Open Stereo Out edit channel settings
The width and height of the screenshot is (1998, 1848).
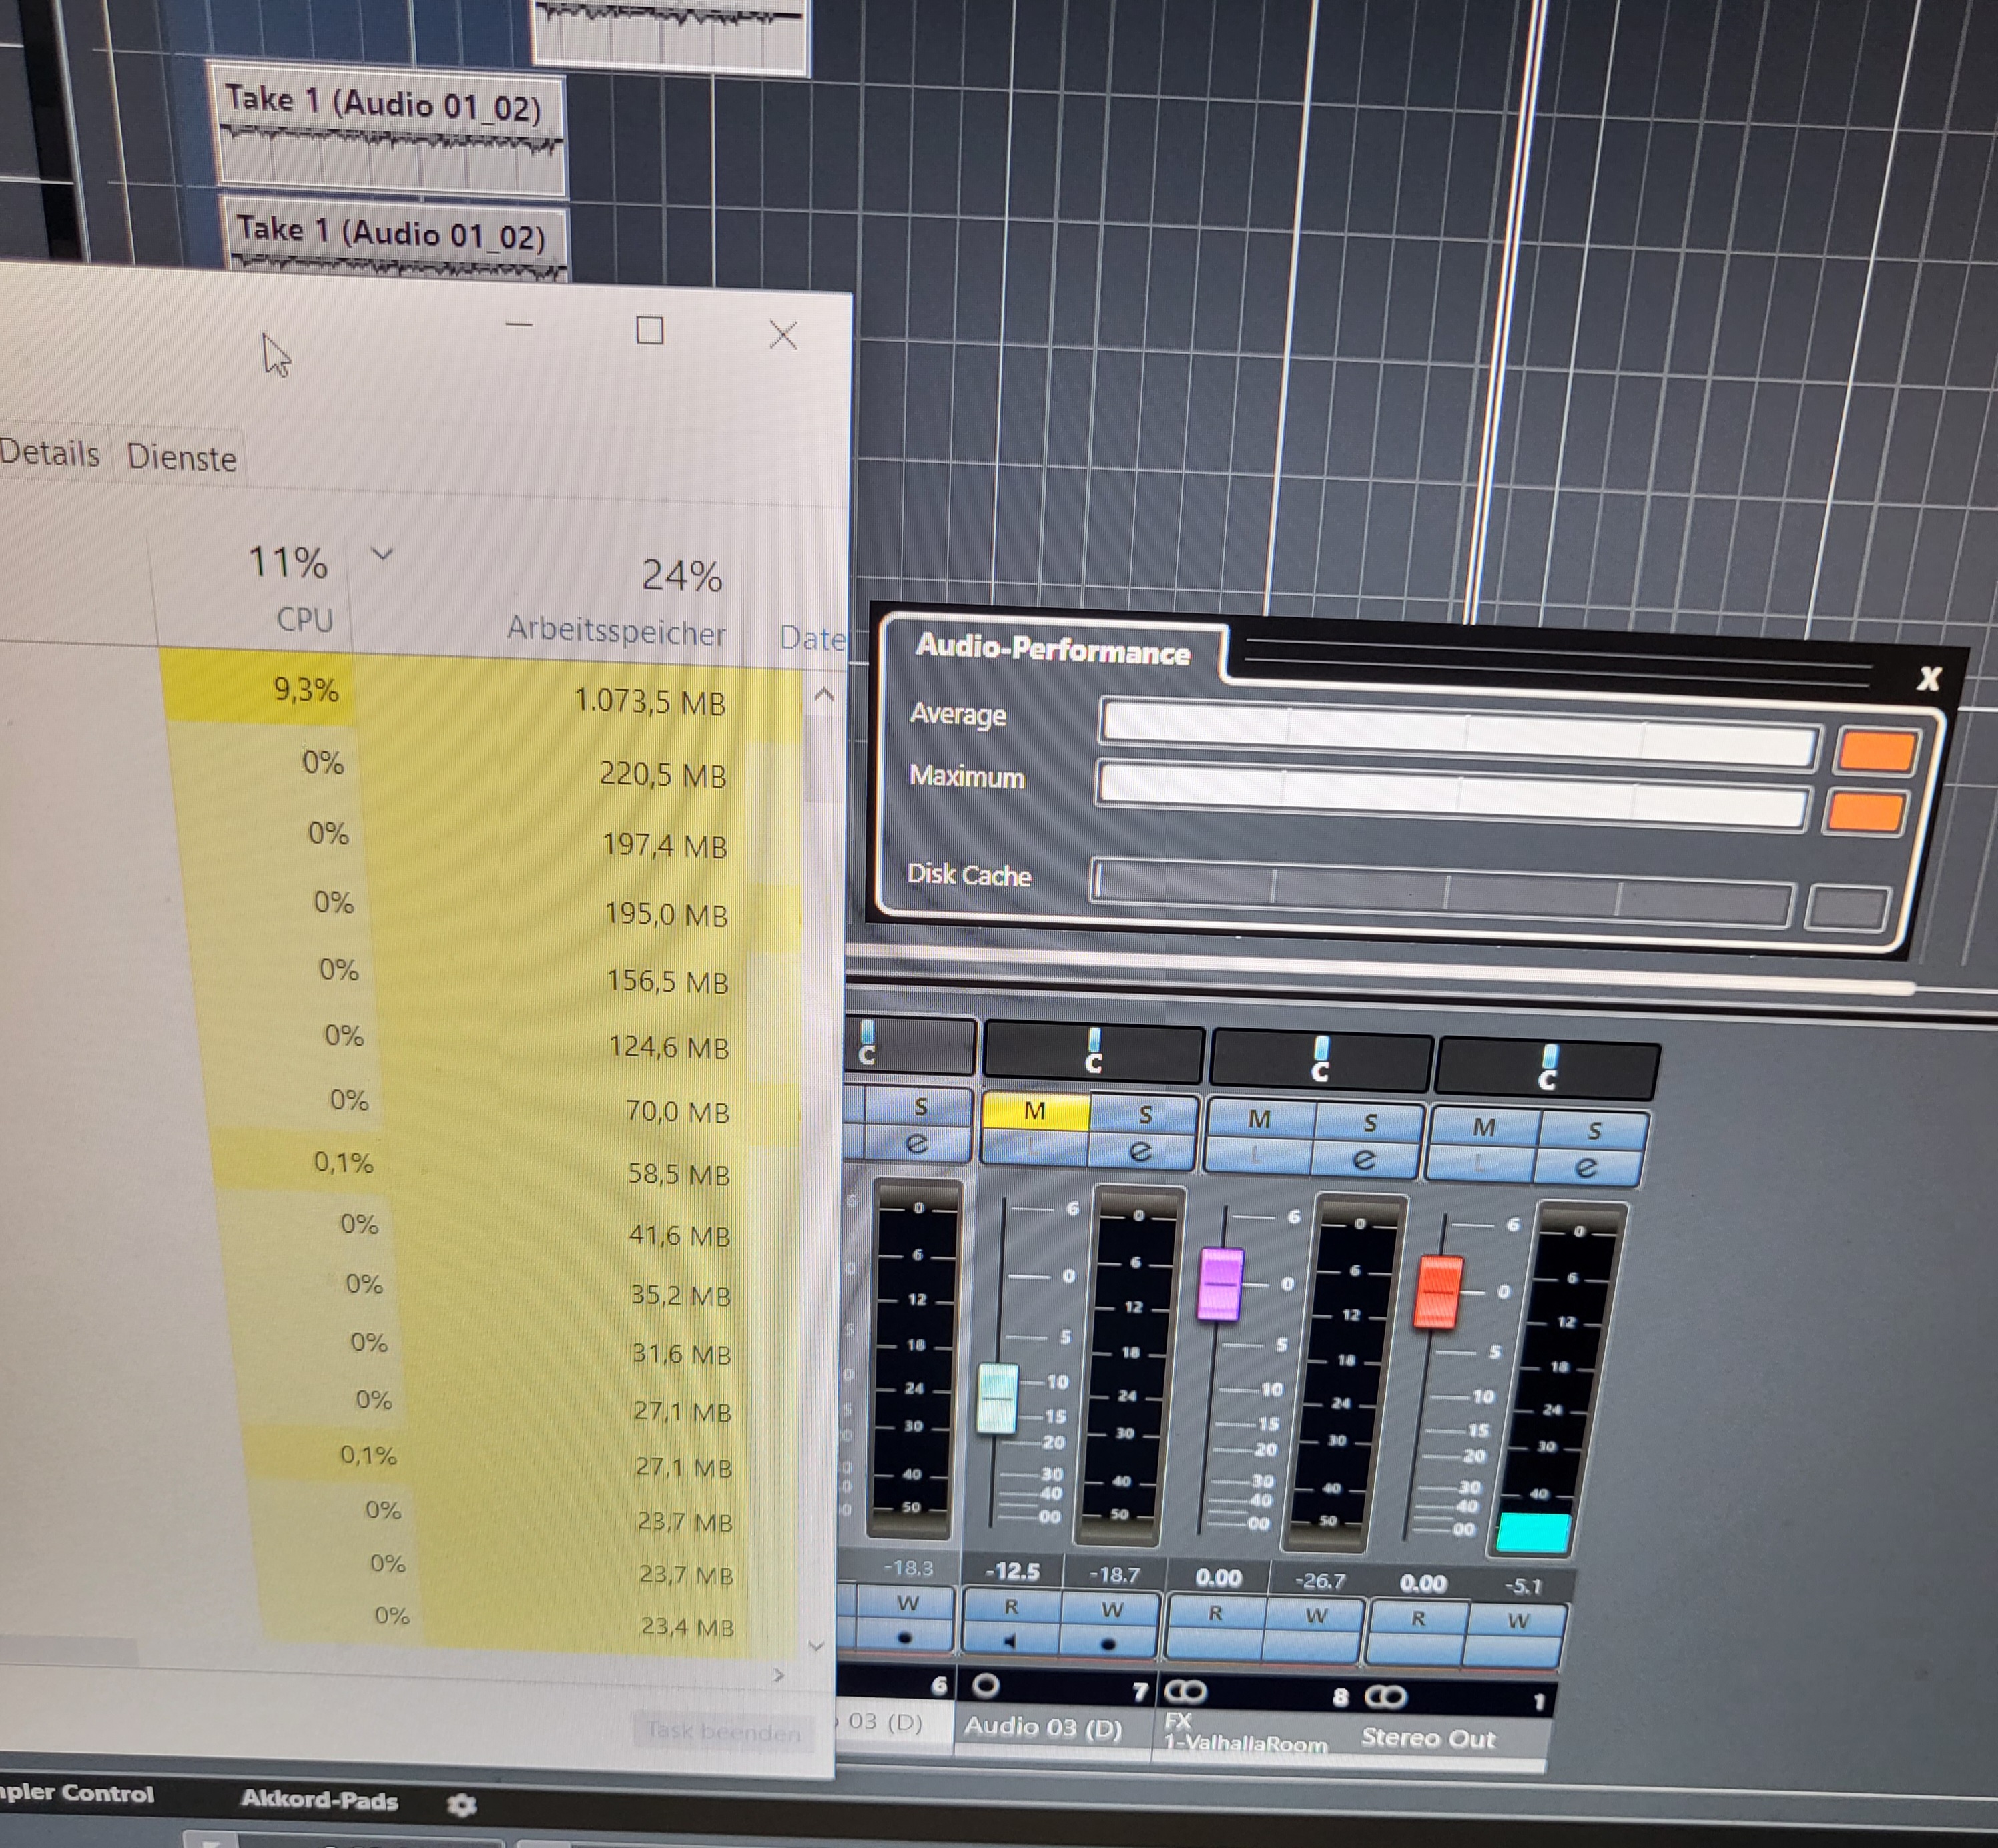(x=1585, y=1167)
